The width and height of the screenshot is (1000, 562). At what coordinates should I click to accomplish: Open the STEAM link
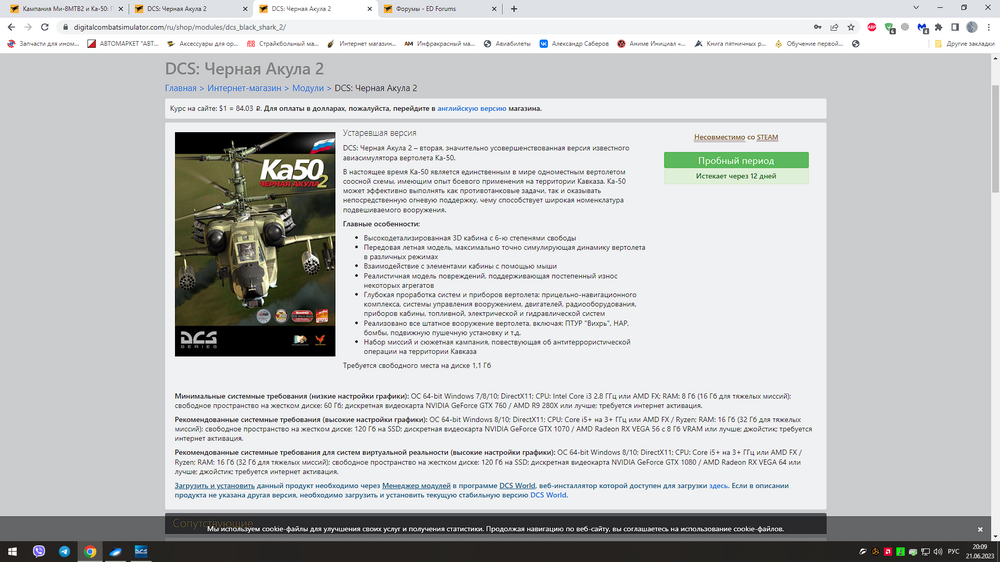[x=767, y=137]
